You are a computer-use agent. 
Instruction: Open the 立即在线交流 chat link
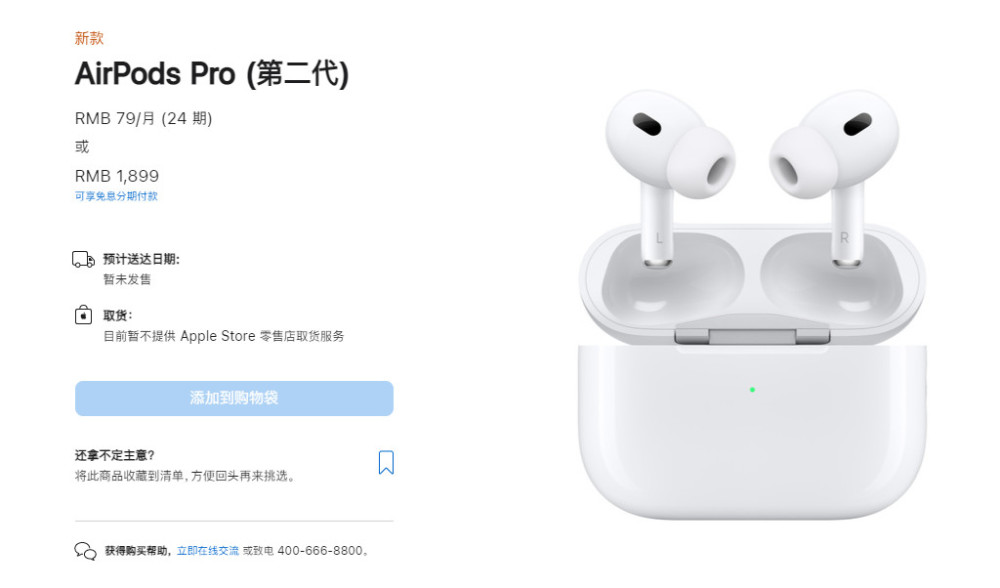coord(207,550)
